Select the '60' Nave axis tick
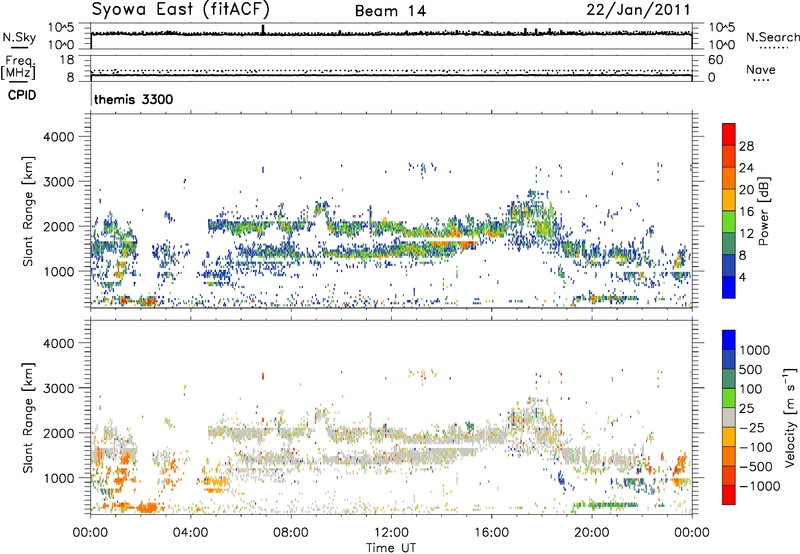Viewport: 800px width, 554px height. [715, 60]
